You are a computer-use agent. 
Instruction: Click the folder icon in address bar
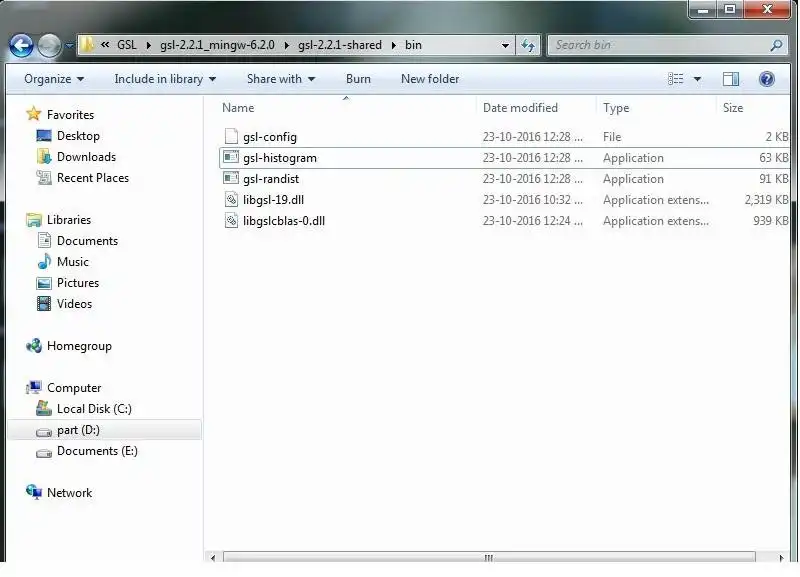click(87, 45)
